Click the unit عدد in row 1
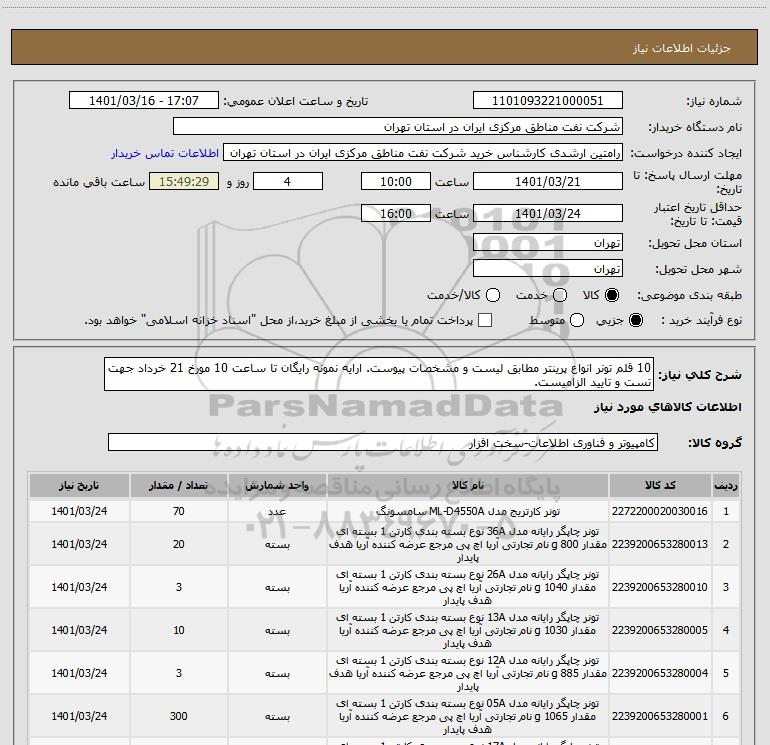 (277, 511)
